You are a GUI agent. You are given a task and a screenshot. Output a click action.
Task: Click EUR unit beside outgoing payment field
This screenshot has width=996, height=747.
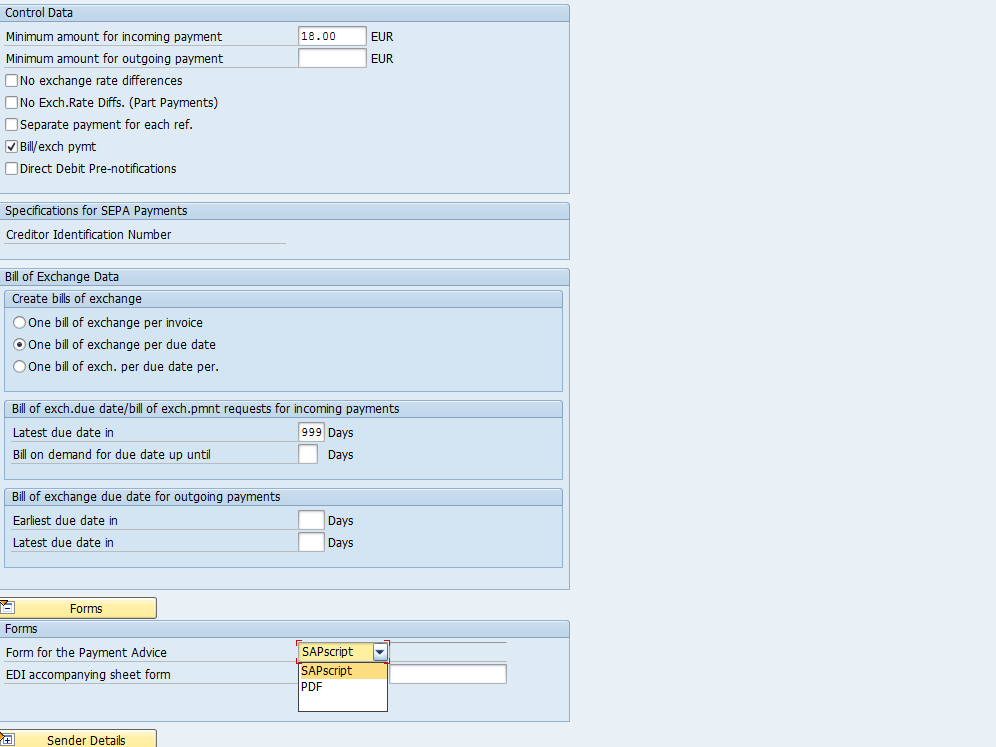point(382,58)
